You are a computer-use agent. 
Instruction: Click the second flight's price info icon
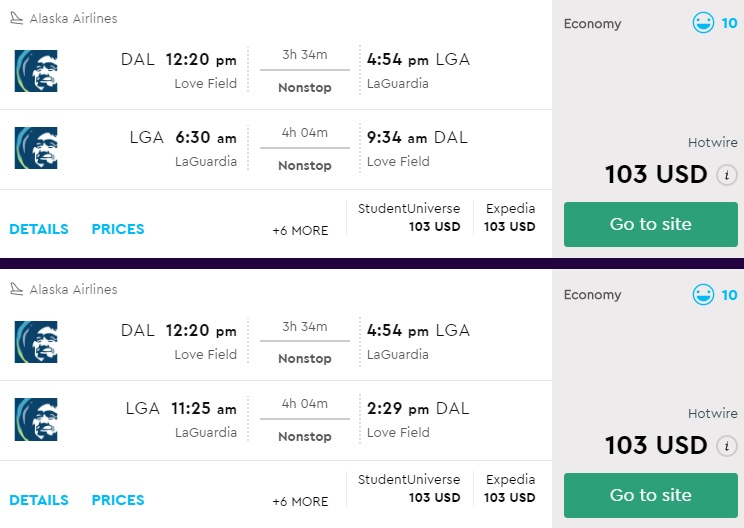tap(727, 446)
